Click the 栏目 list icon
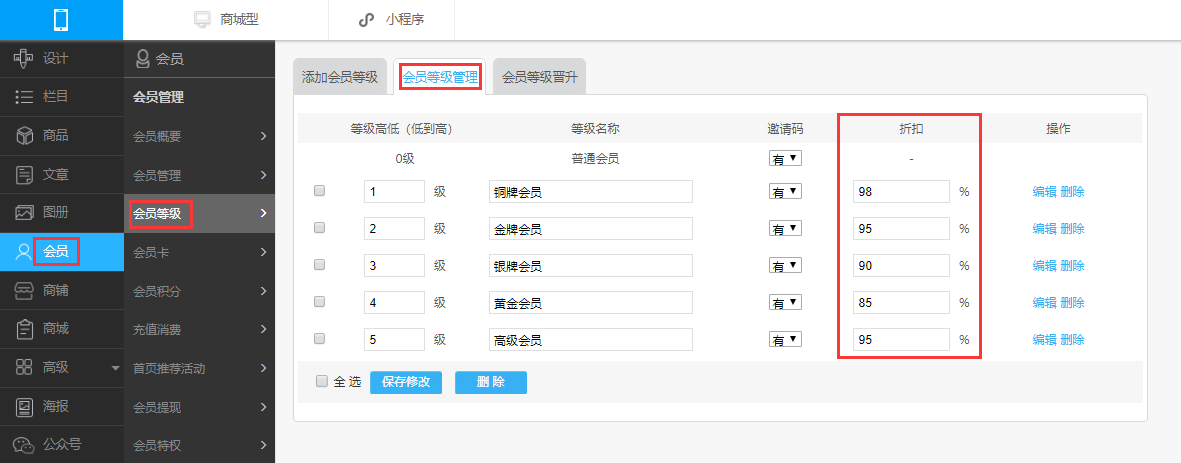 pos(24,97)
